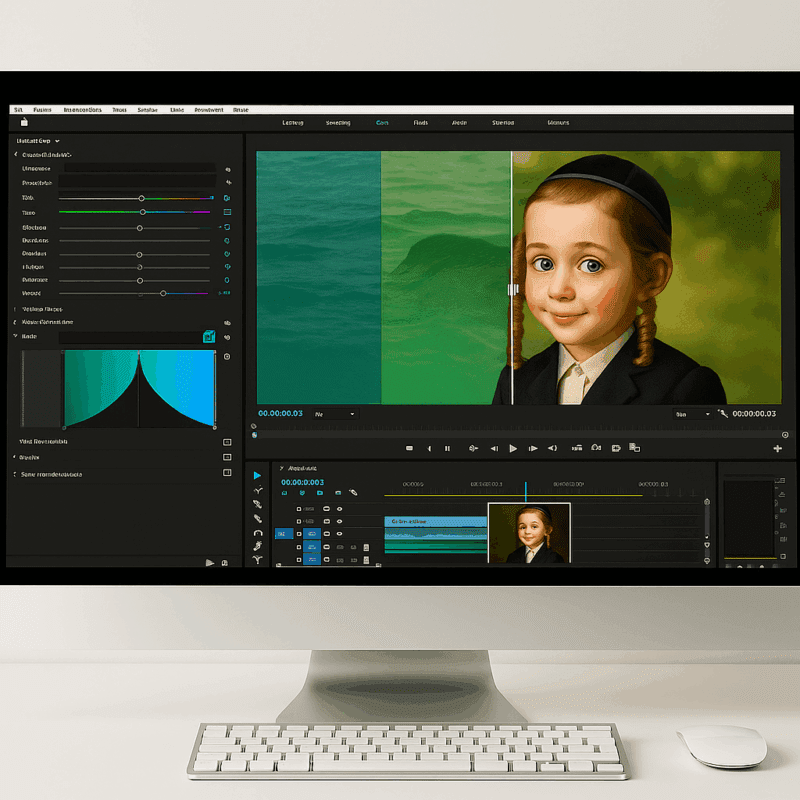This screenshot has height=800, width=800.
Task: Open the dropdown arrow beside the color panel title
Action: (x=58, y=141)
